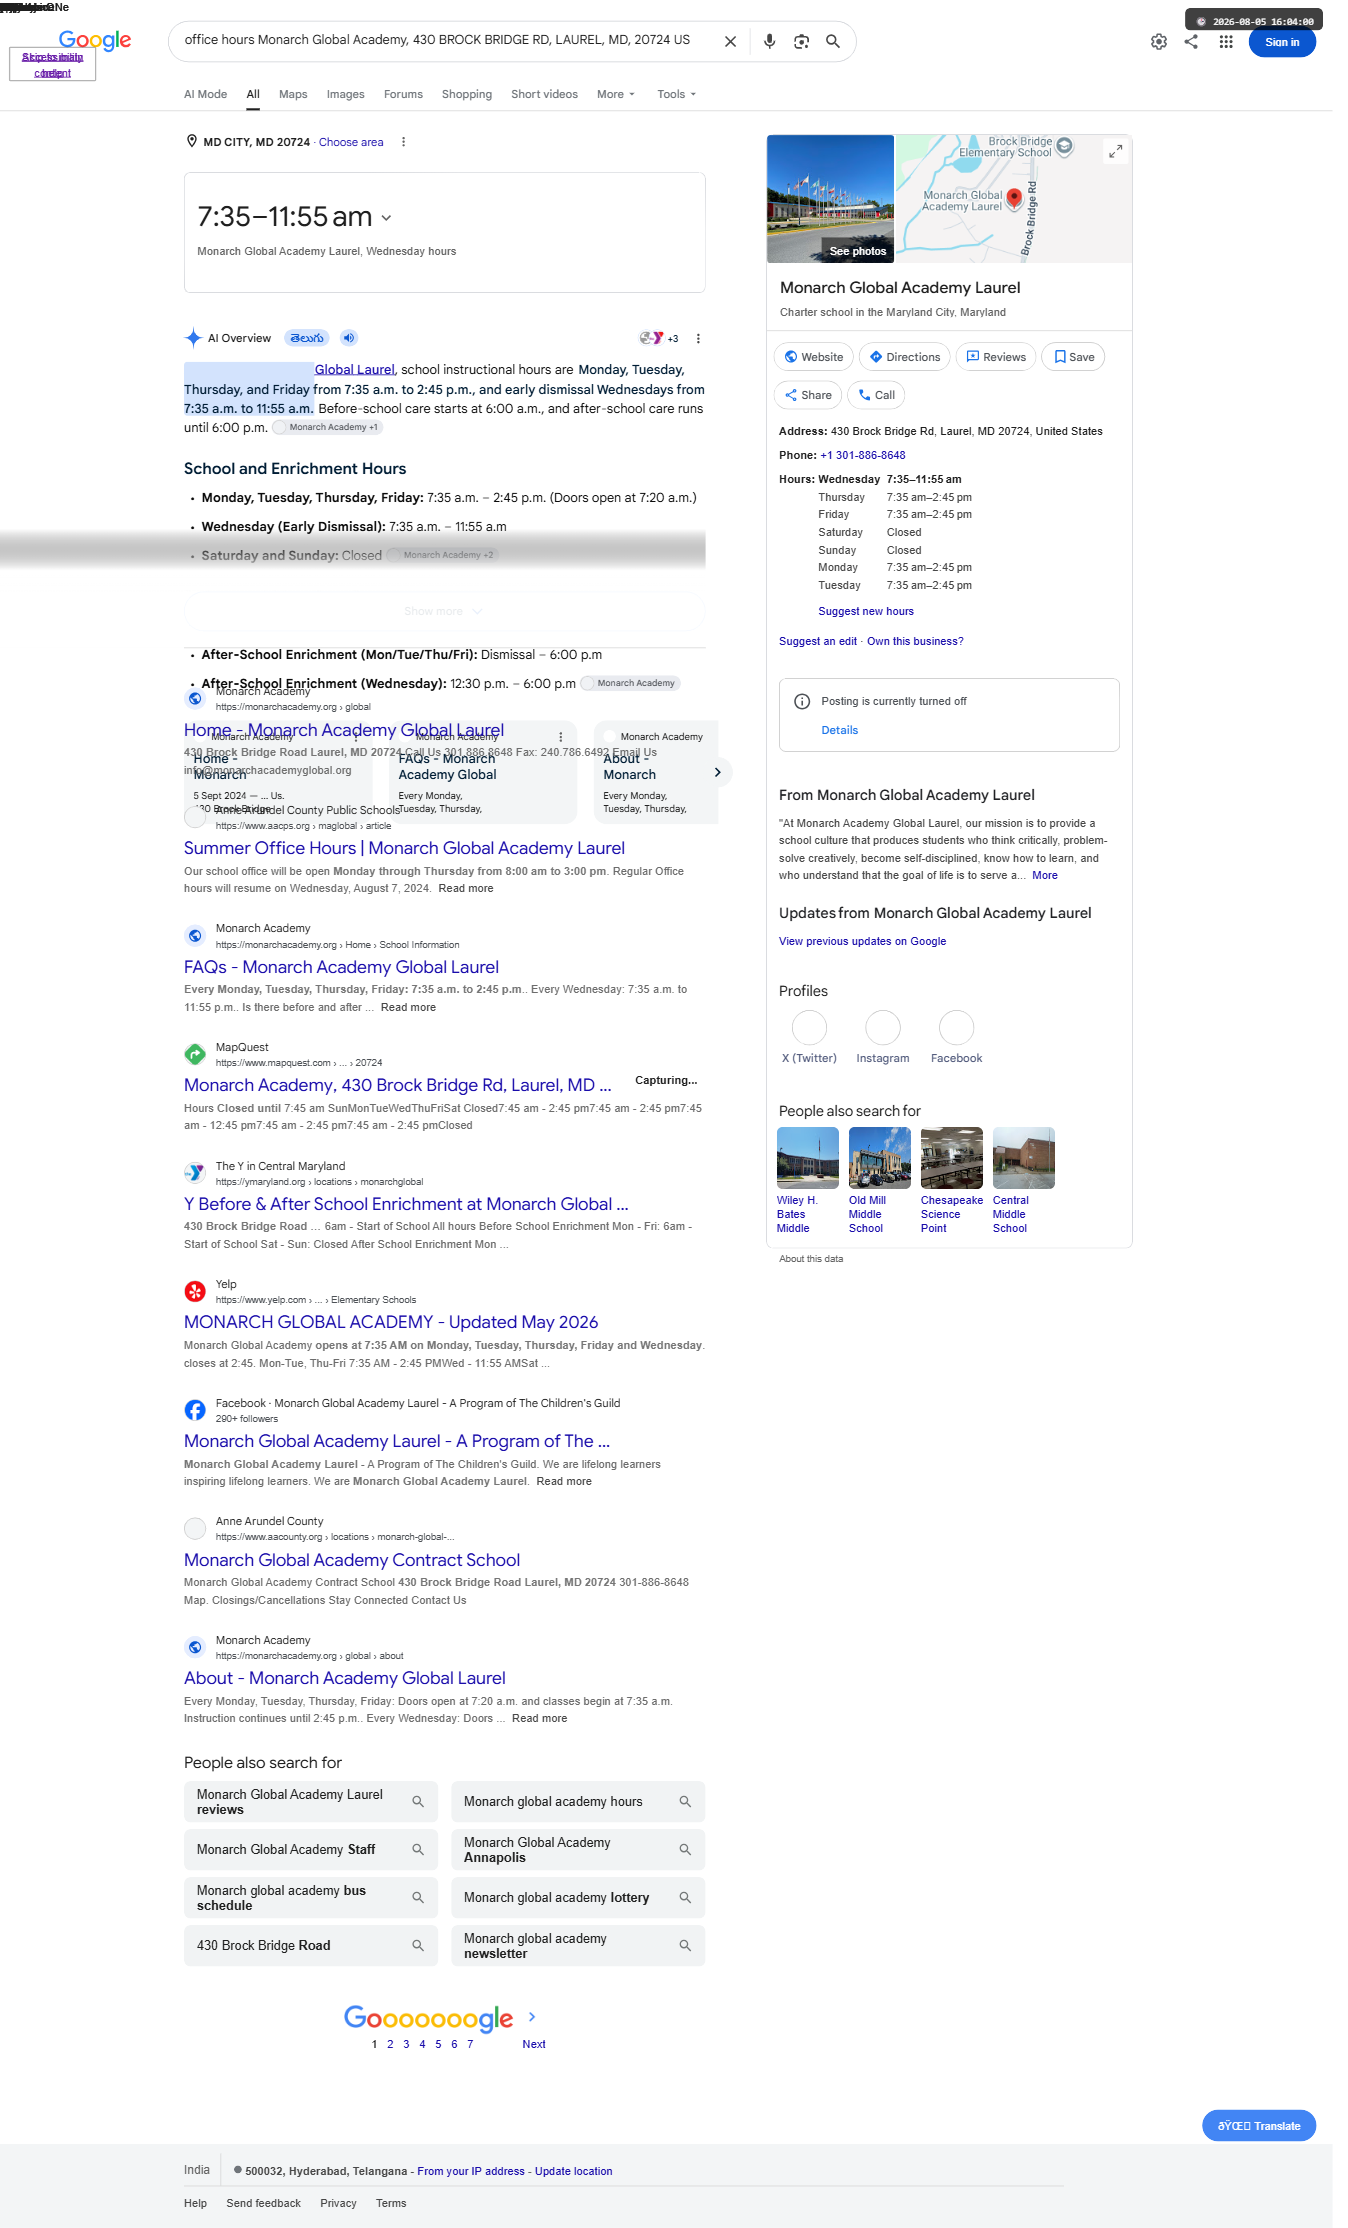Search Monarch Global Academy Laurel reviews
The width and height of the screenshot is (1348, 2228).
pyautogui.click(x=311, y=1802)
